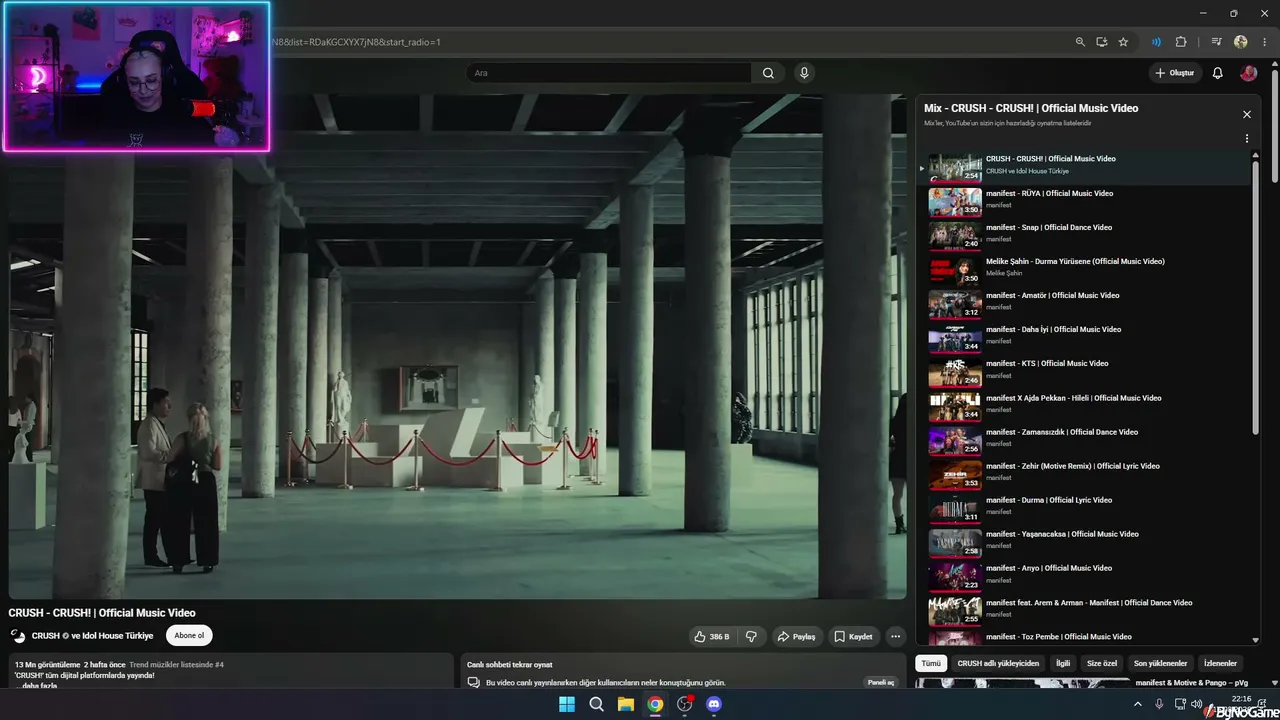Play manifest feat. Arem & Arman - Manifest

point(1083,610)
